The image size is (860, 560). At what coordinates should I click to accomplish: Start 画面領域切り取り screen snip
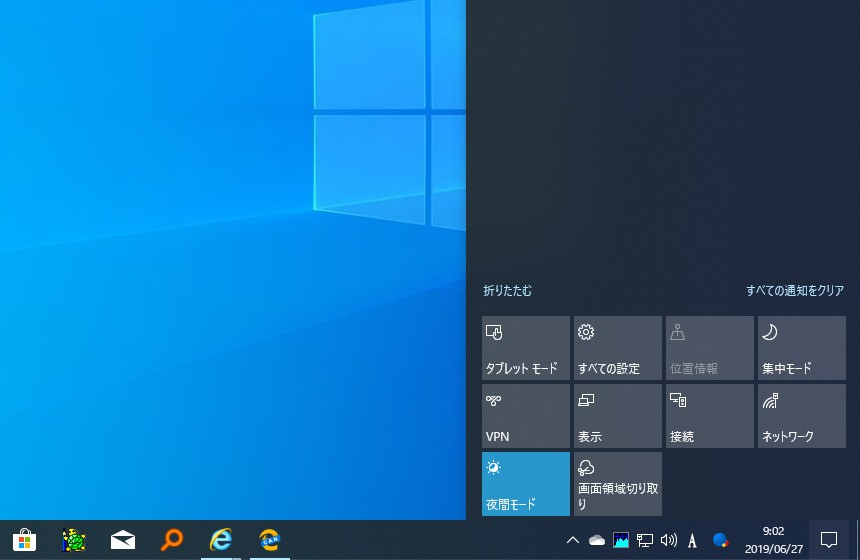(x=618, y=484)
